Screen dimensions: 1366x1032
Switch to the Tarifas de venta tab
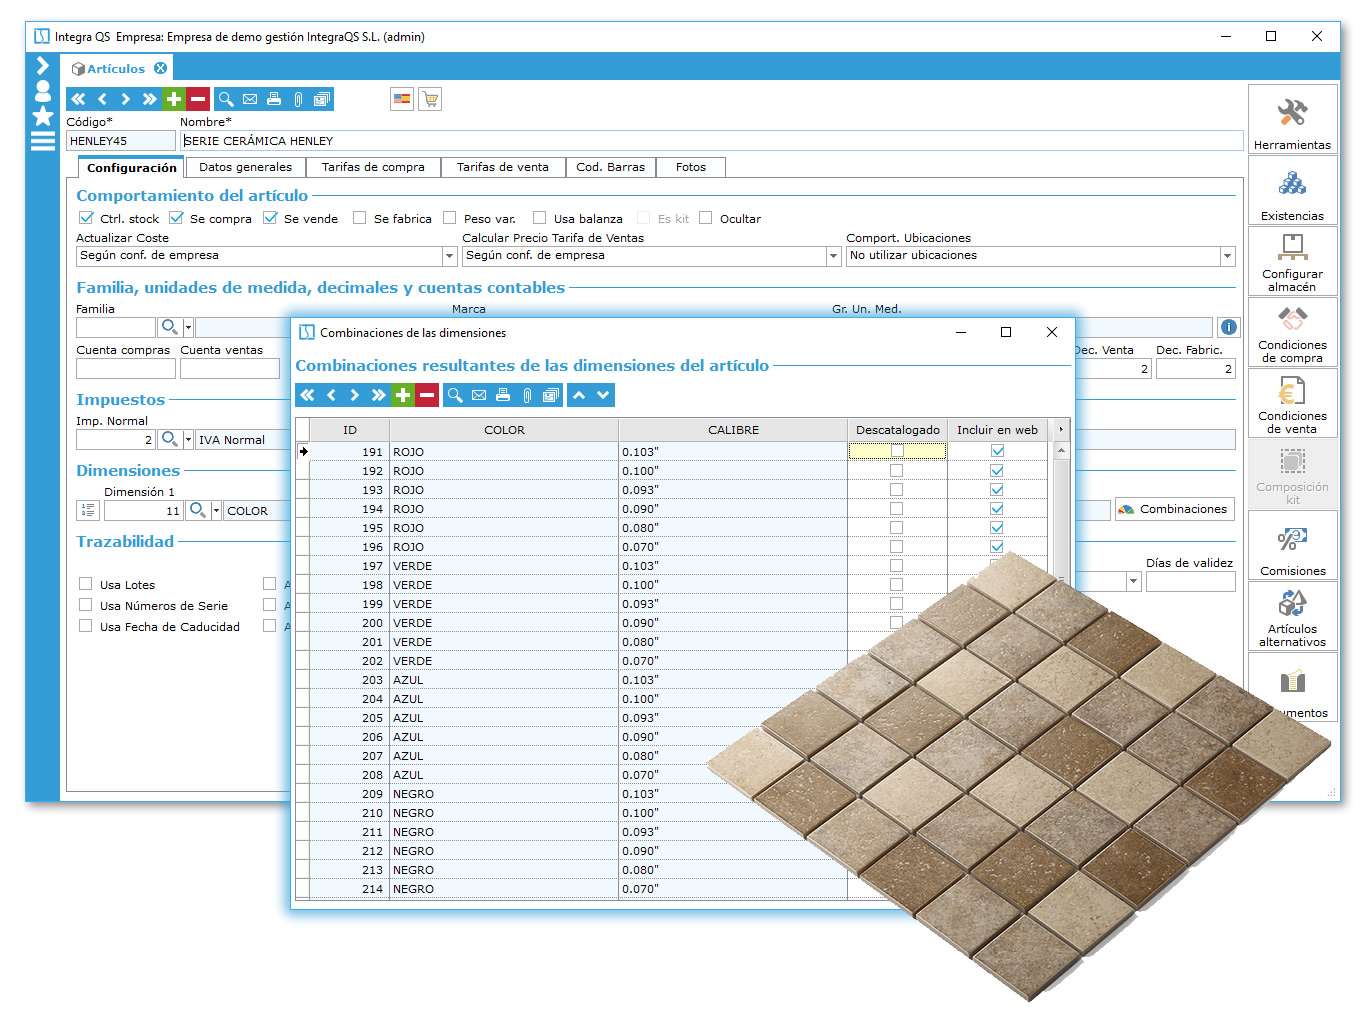[504, 167]
